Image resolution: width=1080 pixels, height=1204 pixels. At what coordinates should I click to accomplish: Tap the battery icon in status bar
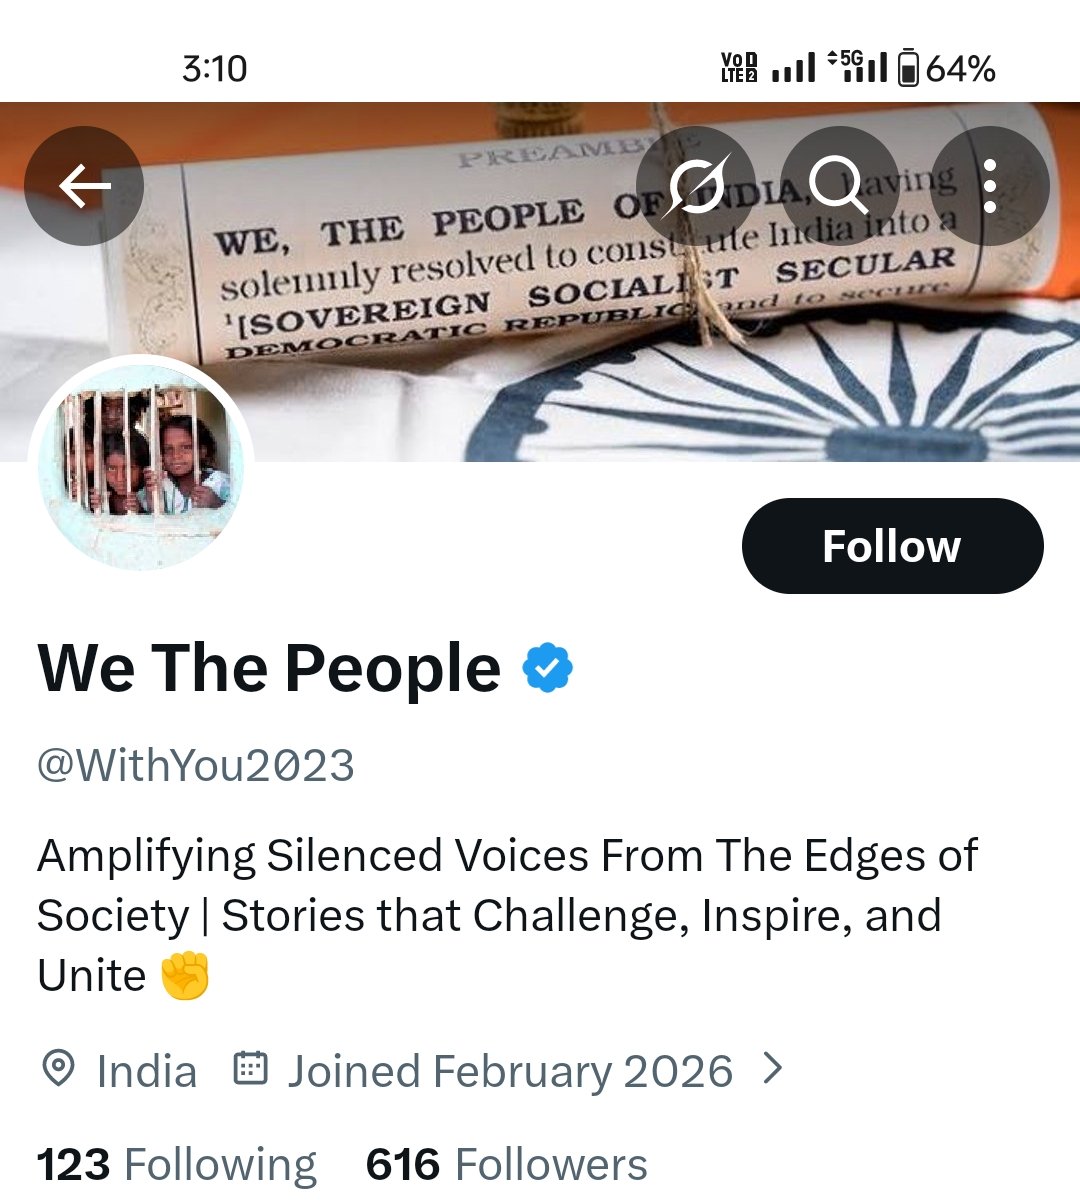pos(908,68)
